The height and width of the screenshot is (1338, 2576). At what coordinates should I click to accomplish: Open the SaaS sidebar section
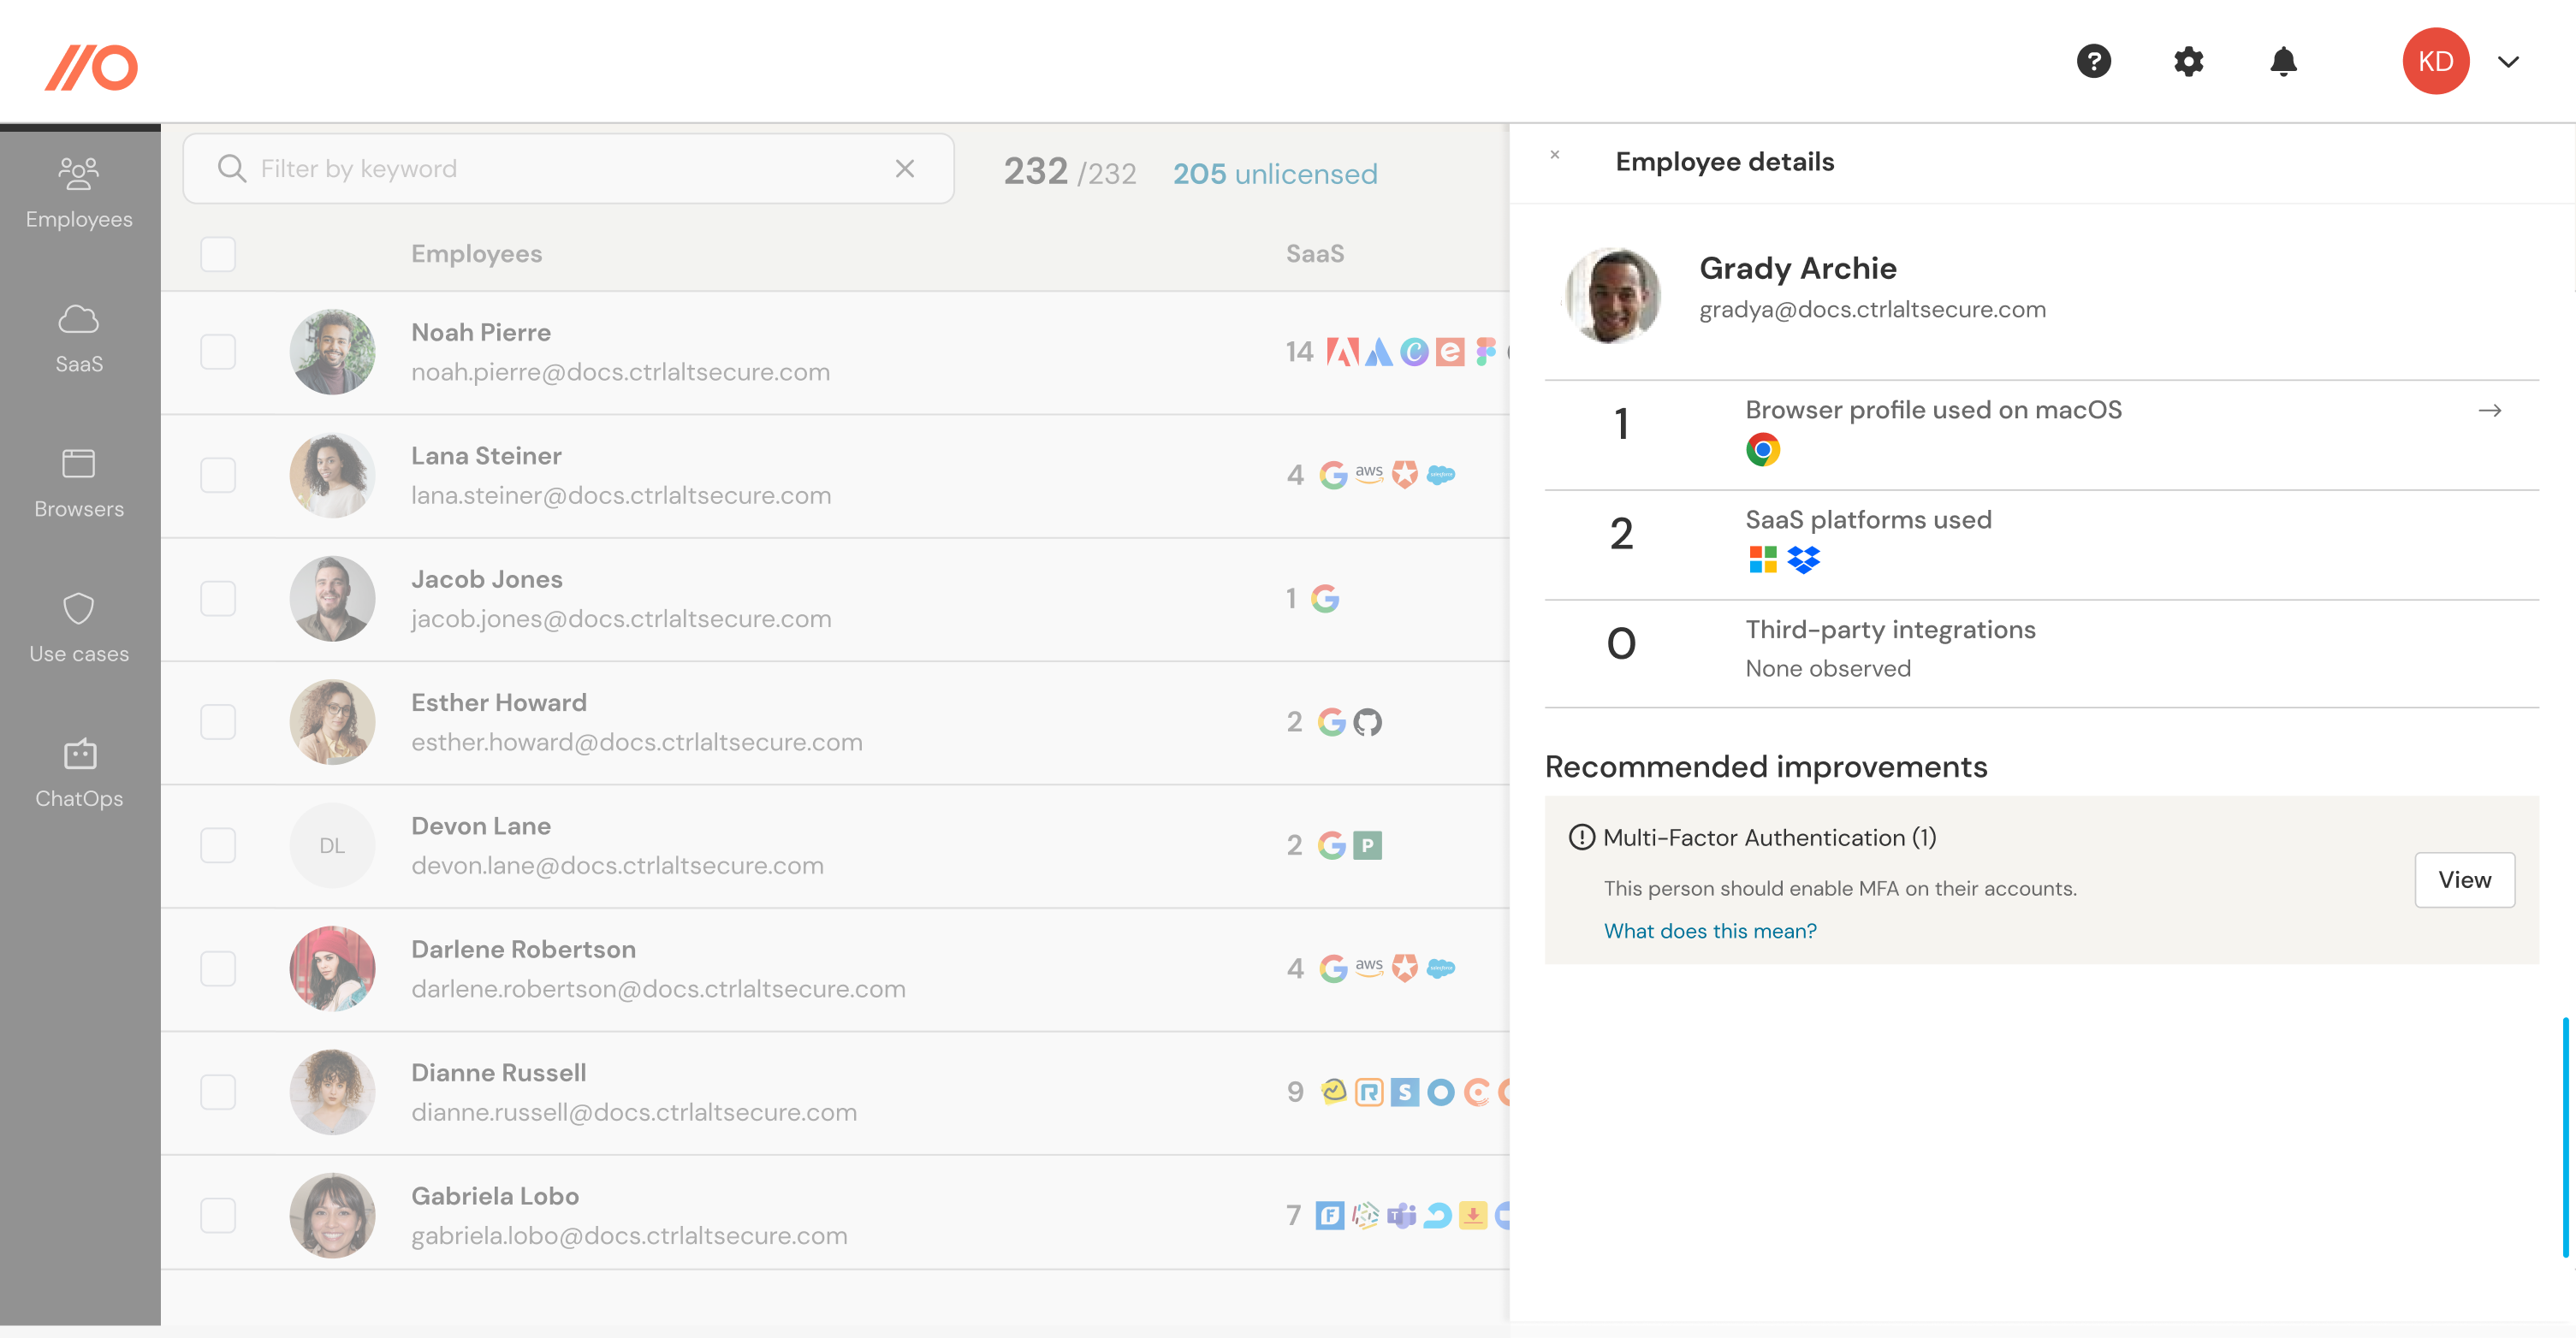click(x=79, y=339)
